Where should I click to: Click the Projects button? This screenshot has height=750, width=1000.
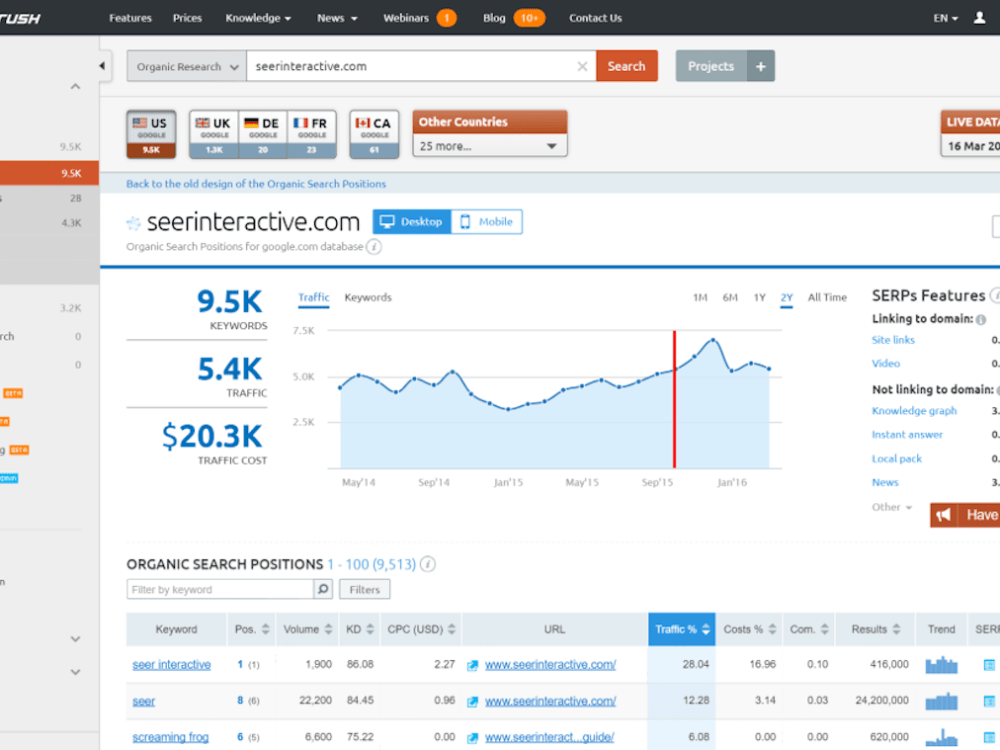711,66
